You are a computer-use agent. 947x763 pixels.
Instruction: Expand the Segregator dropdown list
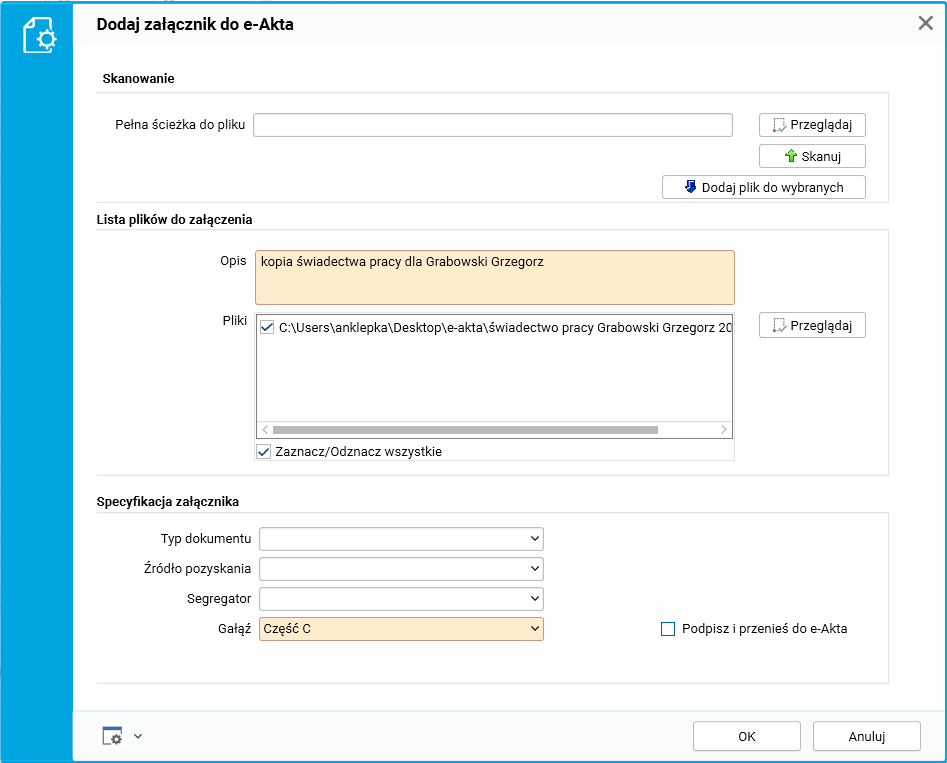tap(535, 599)
